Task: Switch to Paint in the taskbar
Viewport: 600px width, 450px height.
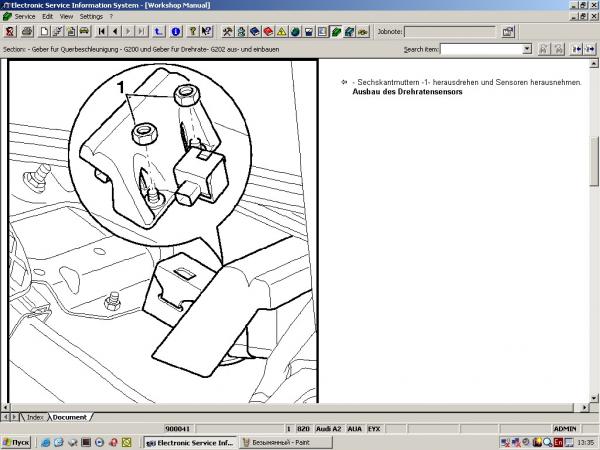Action: point(285,442)
